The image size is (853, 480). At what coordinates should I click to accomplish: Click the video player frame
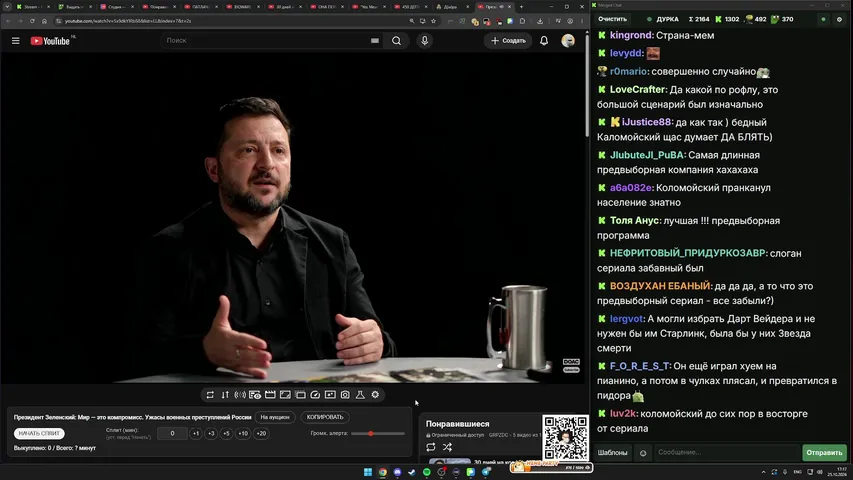[293, 218]
